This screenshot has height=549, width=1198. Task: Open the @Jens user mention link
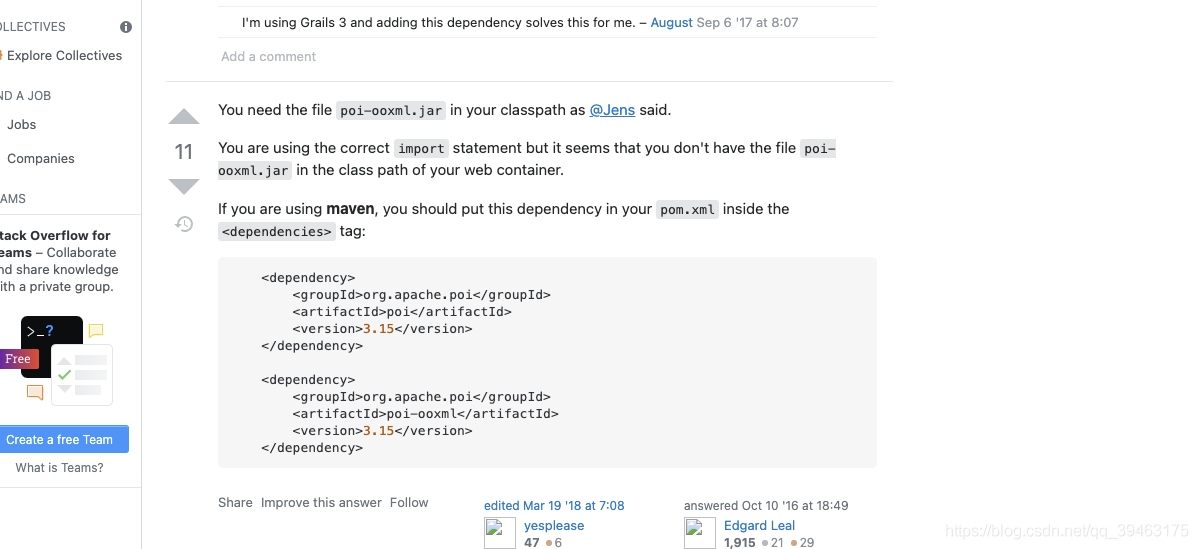[x=612, y=110]
